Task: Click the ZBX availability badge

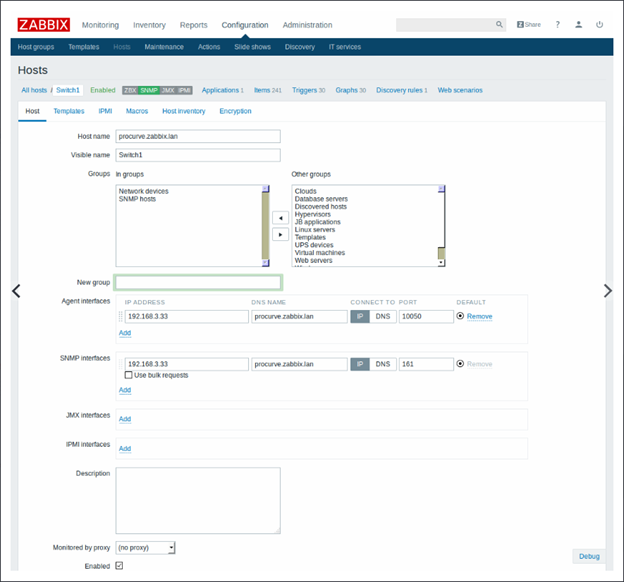Action: pos(130,90)
